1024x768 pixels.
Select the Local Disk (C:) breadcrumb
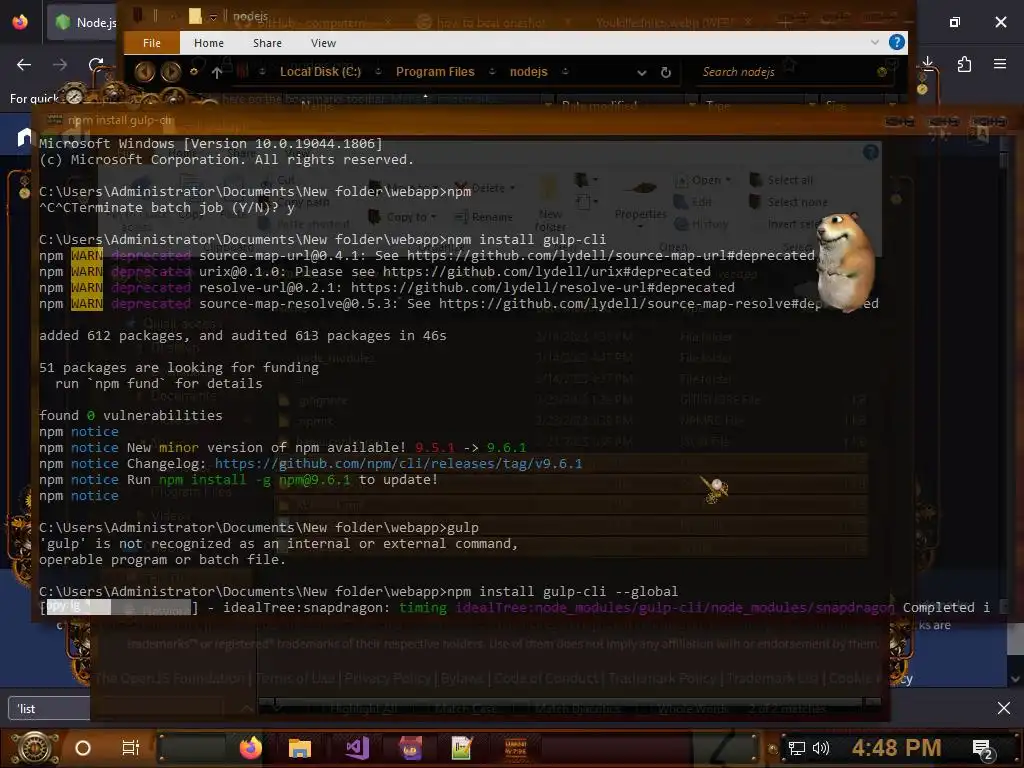320,72
